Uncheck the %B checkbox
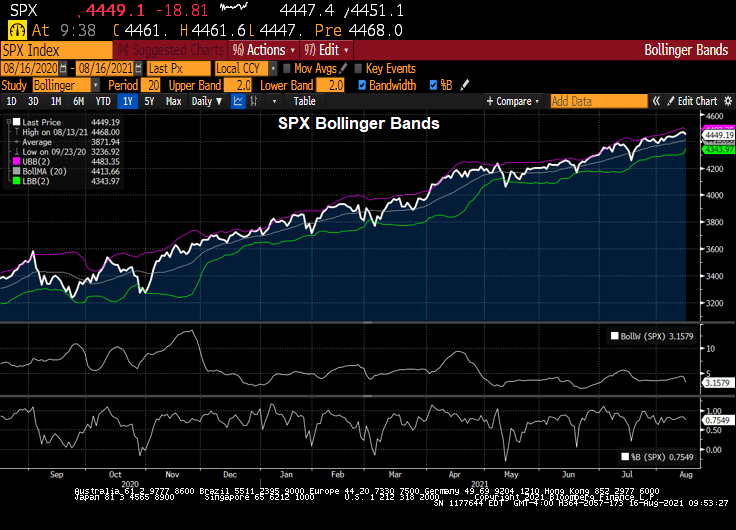This screenshot has width=736, height=530. pyautogui.click(x=433, y=85)
